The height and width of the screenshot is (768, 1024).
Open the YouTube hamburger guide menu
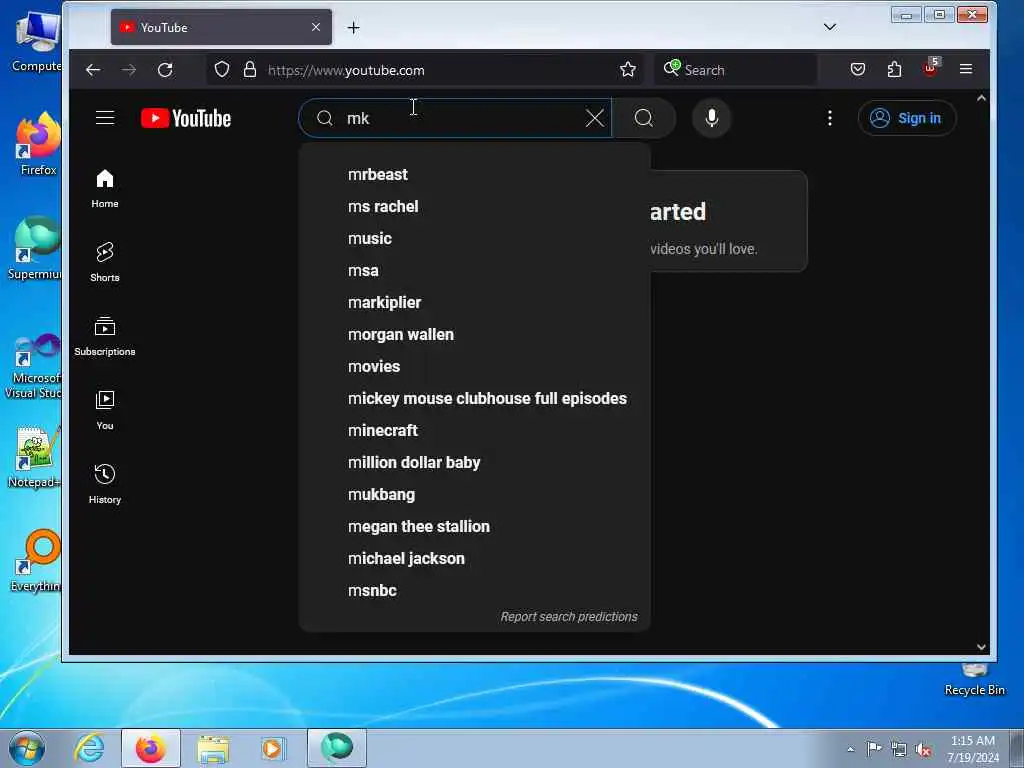click(105, 118)
